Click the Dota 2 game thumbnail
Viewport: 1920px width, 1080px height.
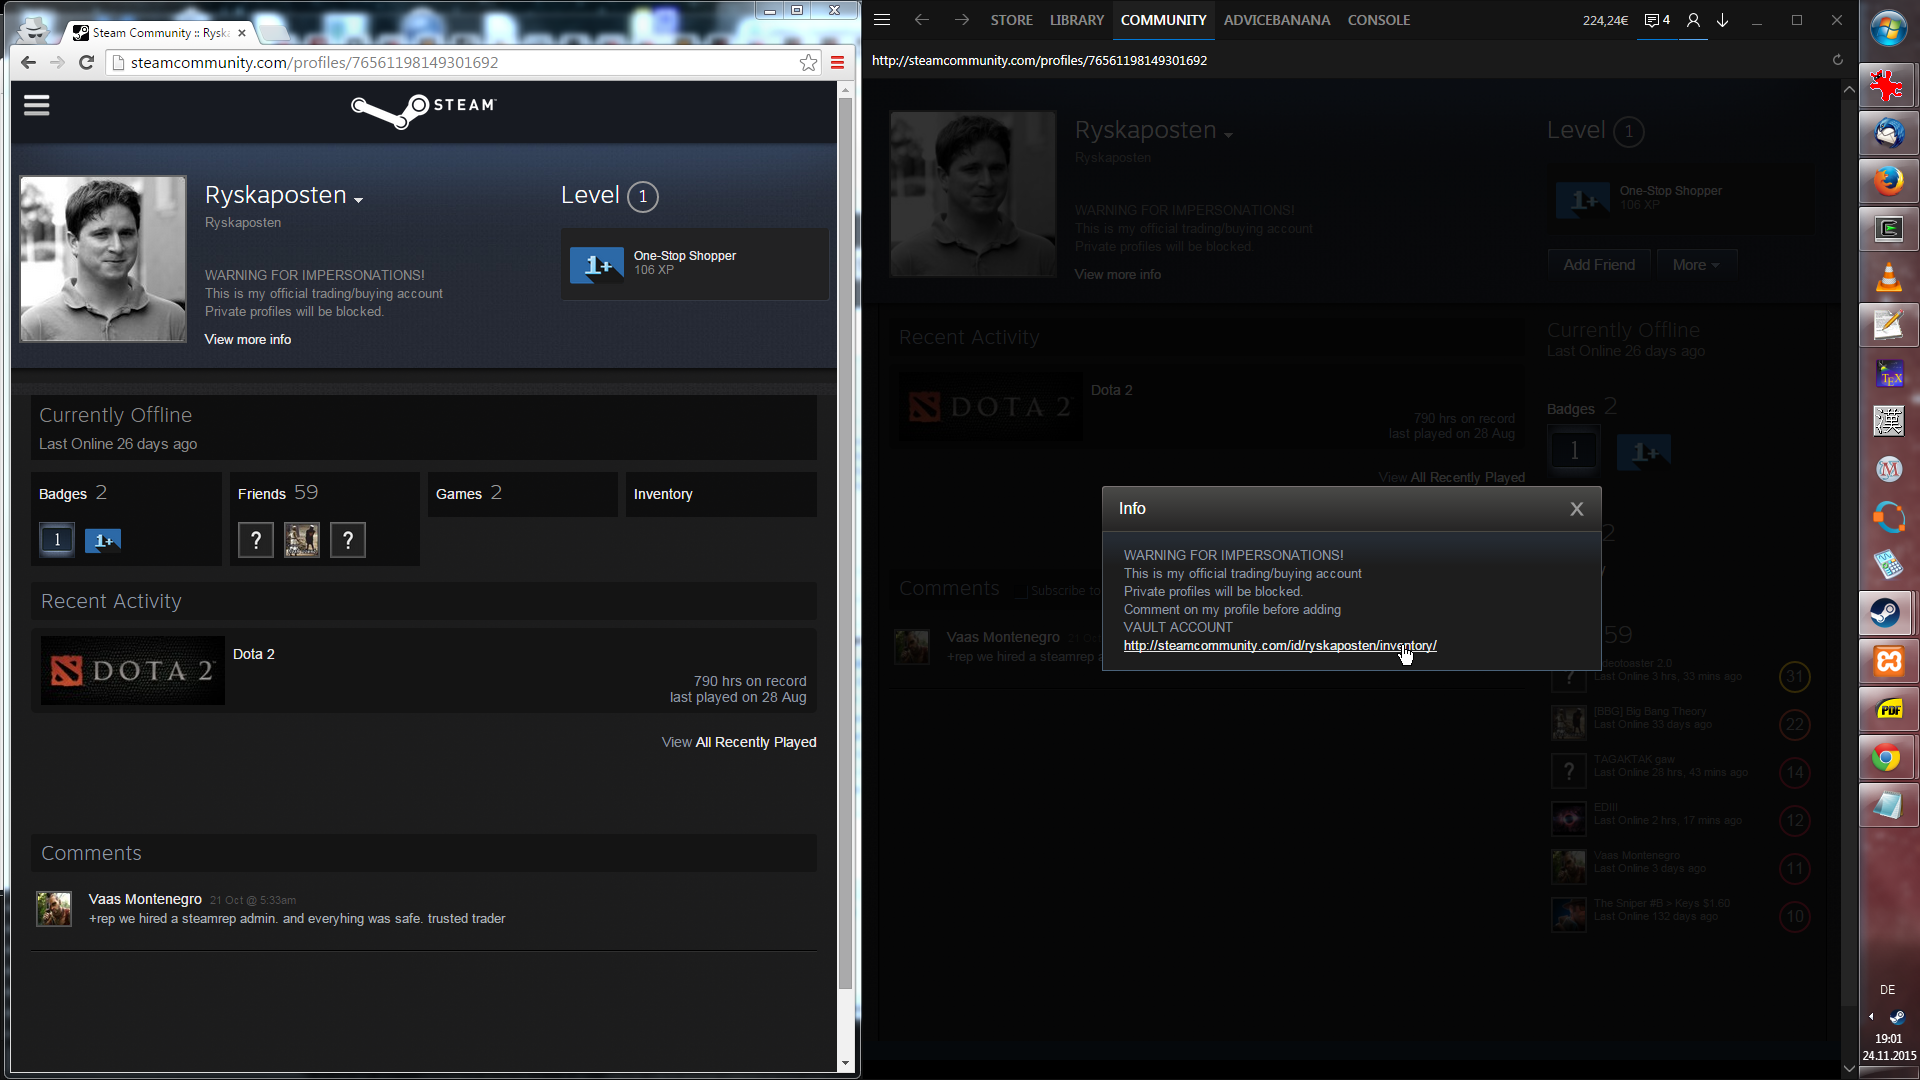pos(133,670)
